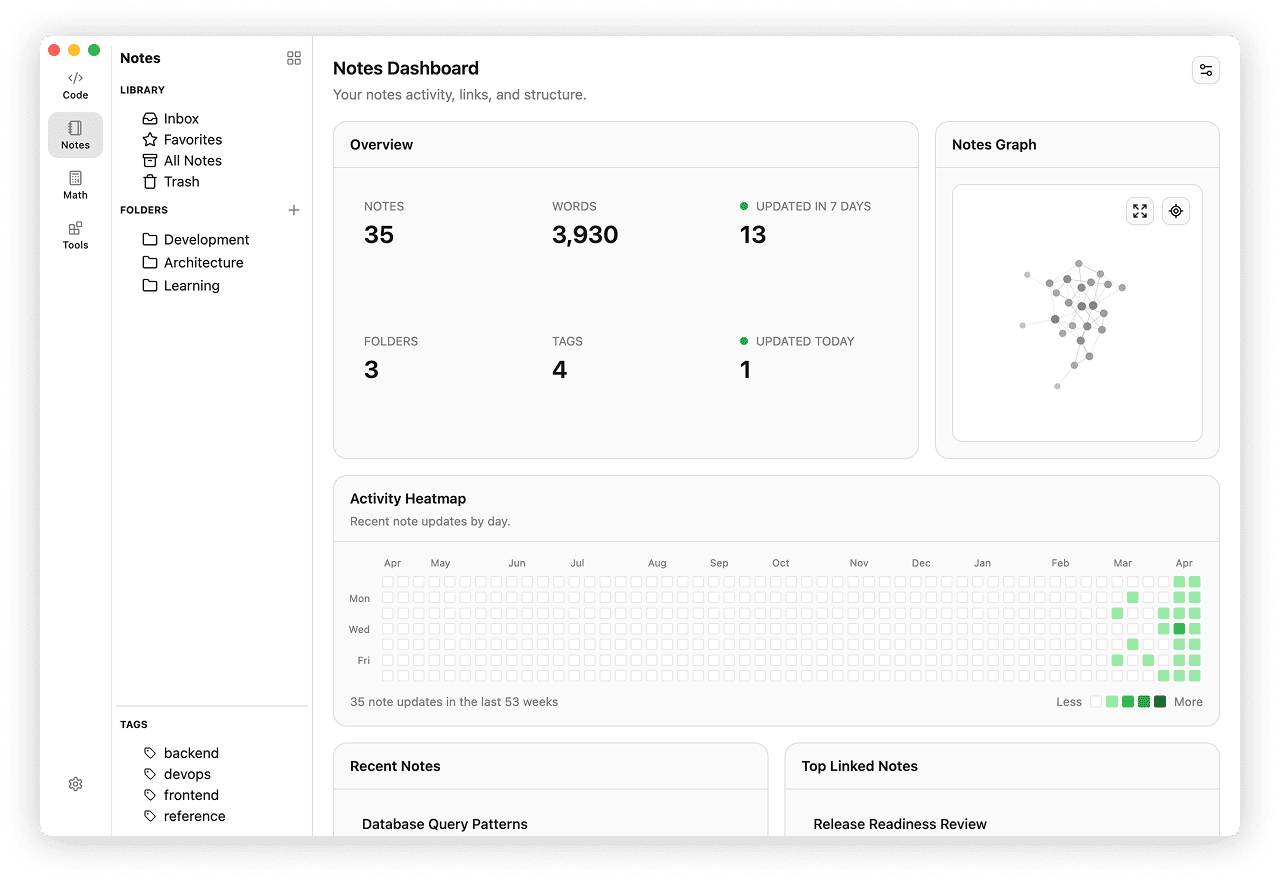Expand the Notes Graph to fullscreen
Screen dimensions: 1280x880
(x=1140, y=211)
